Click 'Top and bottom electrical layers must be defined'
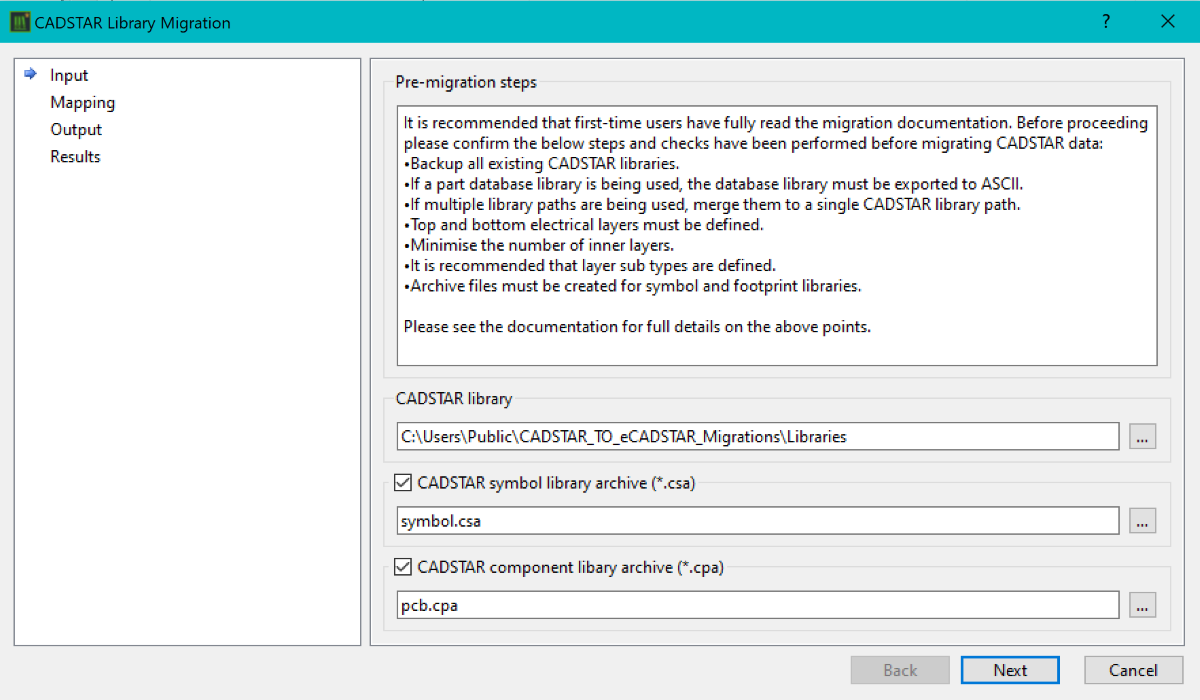This screenshot has height=700, width=1200. [x=584, y=225]
